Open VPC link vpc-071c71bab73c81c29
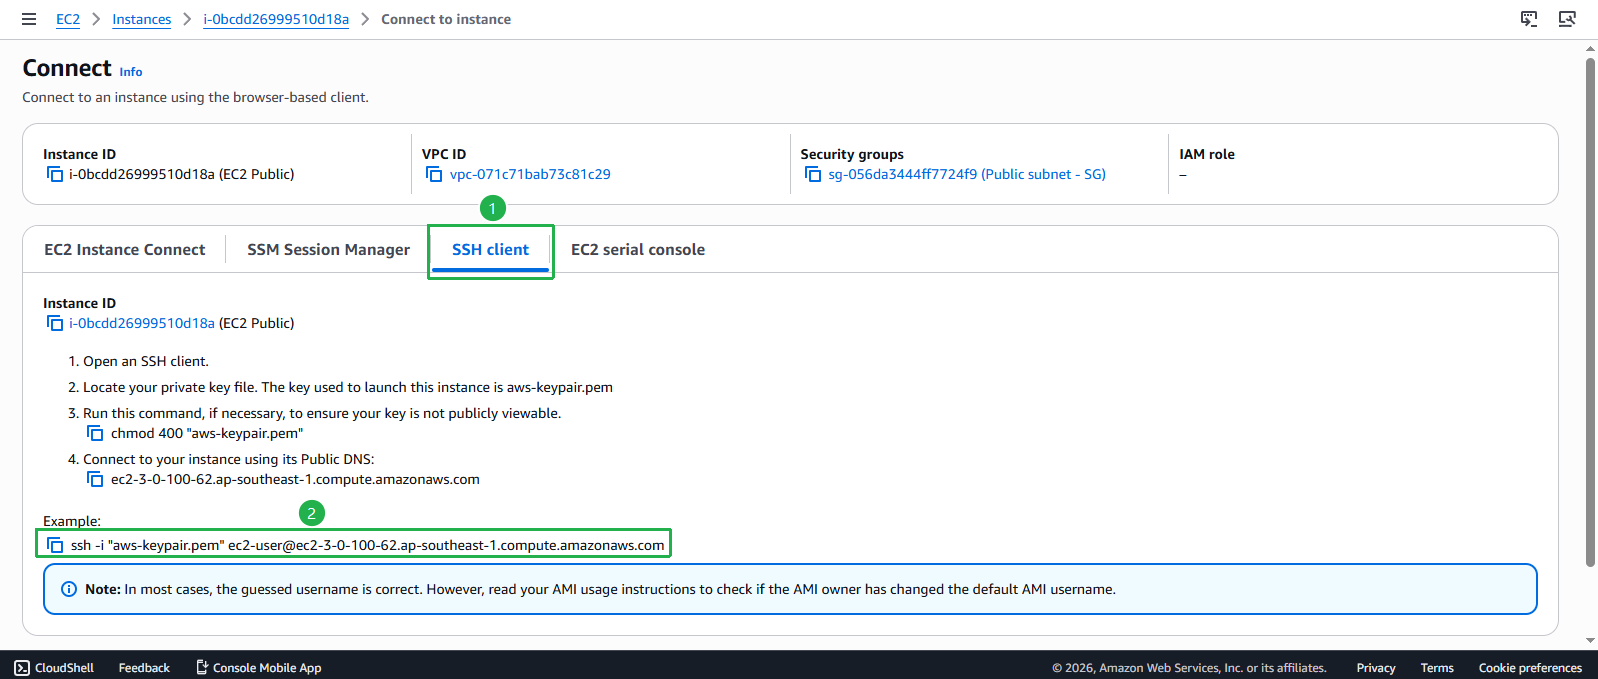 pos(530,174)
